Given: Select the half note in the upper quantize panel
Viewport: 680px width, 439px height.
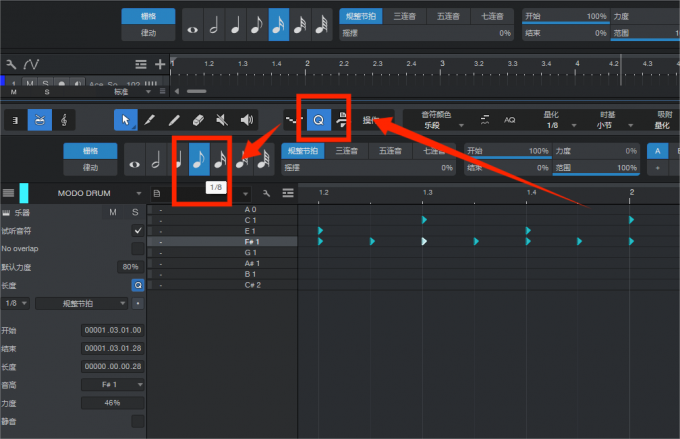Looking at the screenshot, I should [x=214, y=24].
